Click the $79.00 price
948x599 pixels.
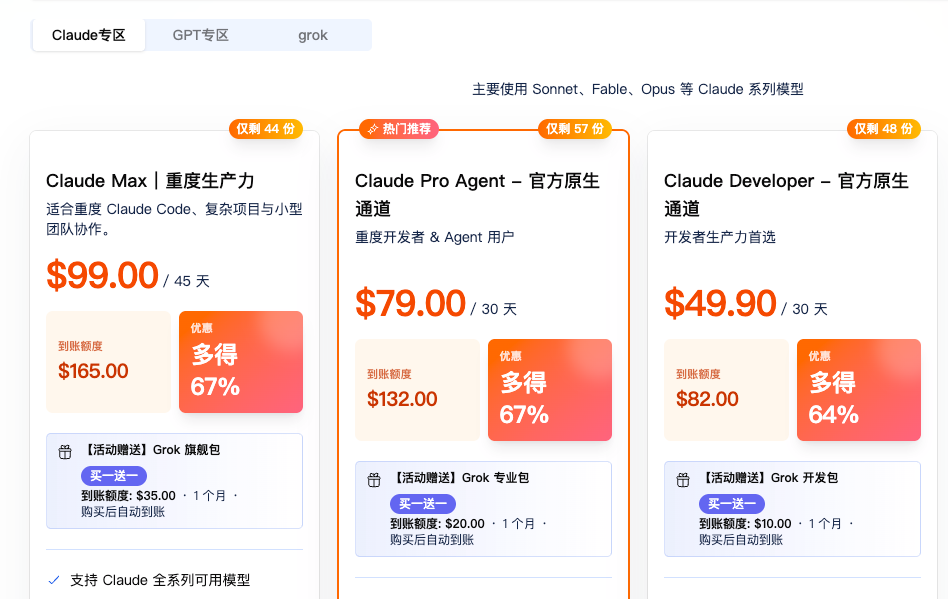411,303
